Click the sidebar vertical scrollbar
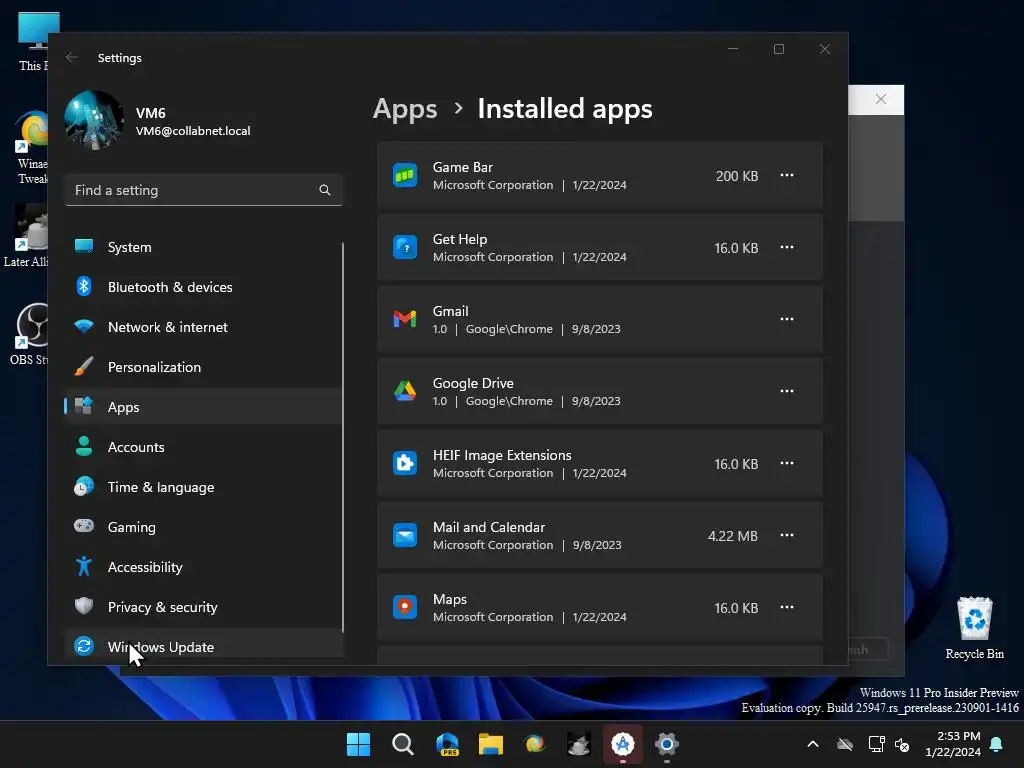The image size is (1024, 768). coord(343,436)
